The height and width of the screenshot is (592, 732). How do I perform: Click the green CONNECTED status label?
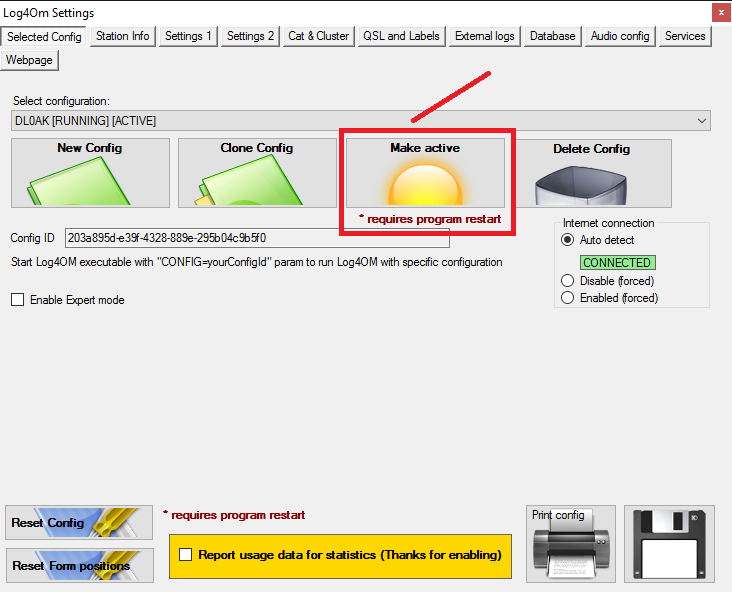618,262
